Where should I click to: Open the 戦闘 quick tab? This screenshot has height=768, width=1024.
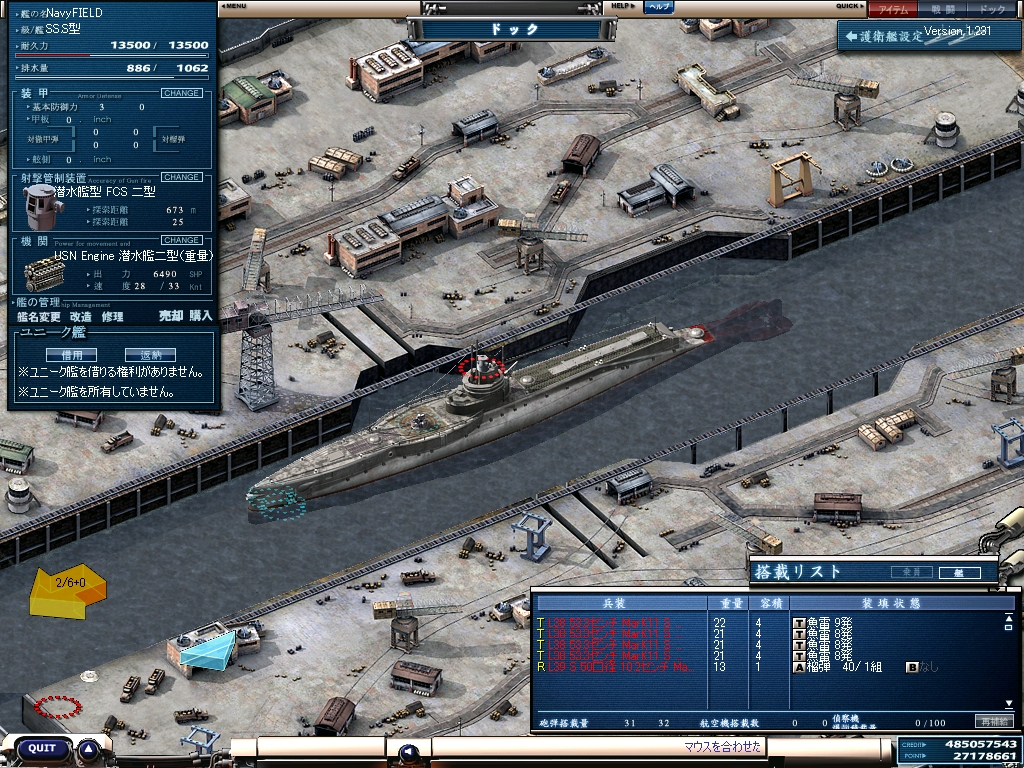click(x=941, y=9)
